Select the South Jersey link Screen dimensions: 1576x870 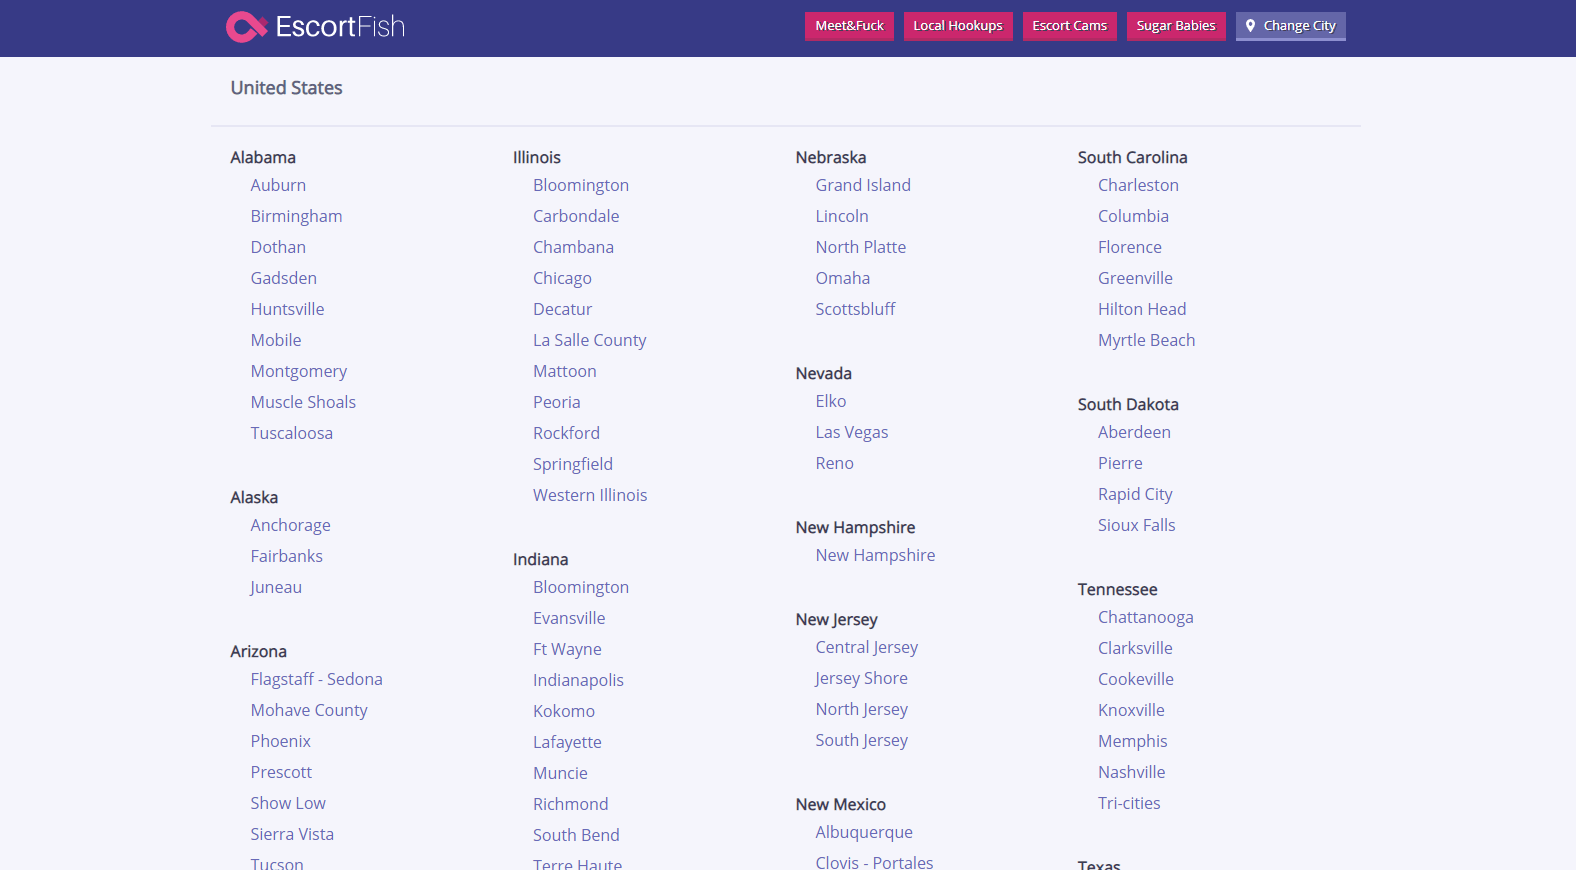tap(862, 740)
